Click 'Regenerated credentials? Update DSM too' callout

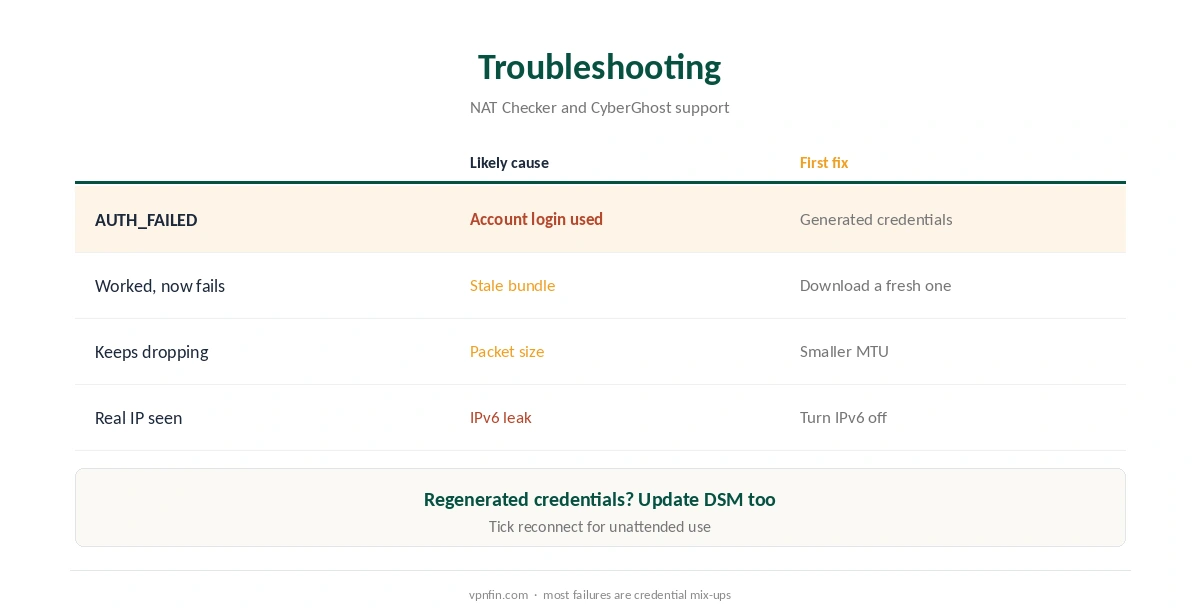click(599, 499)
